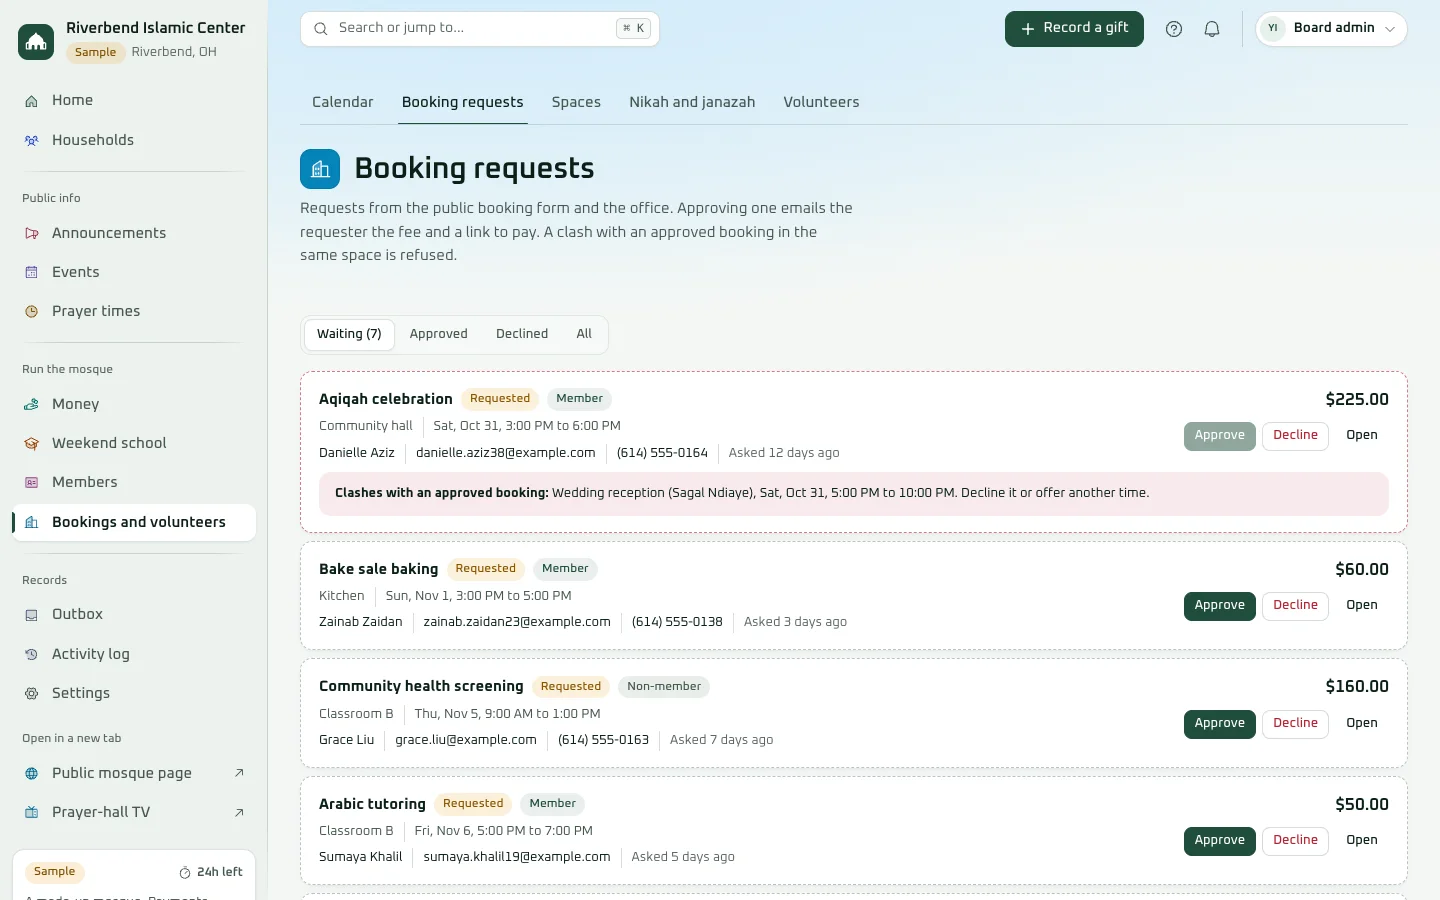Image resolution: width=1440 pixels, height=900 pixels.
Task: Click the Prayer-hall TV icon
Action: [x=32, y=813]
